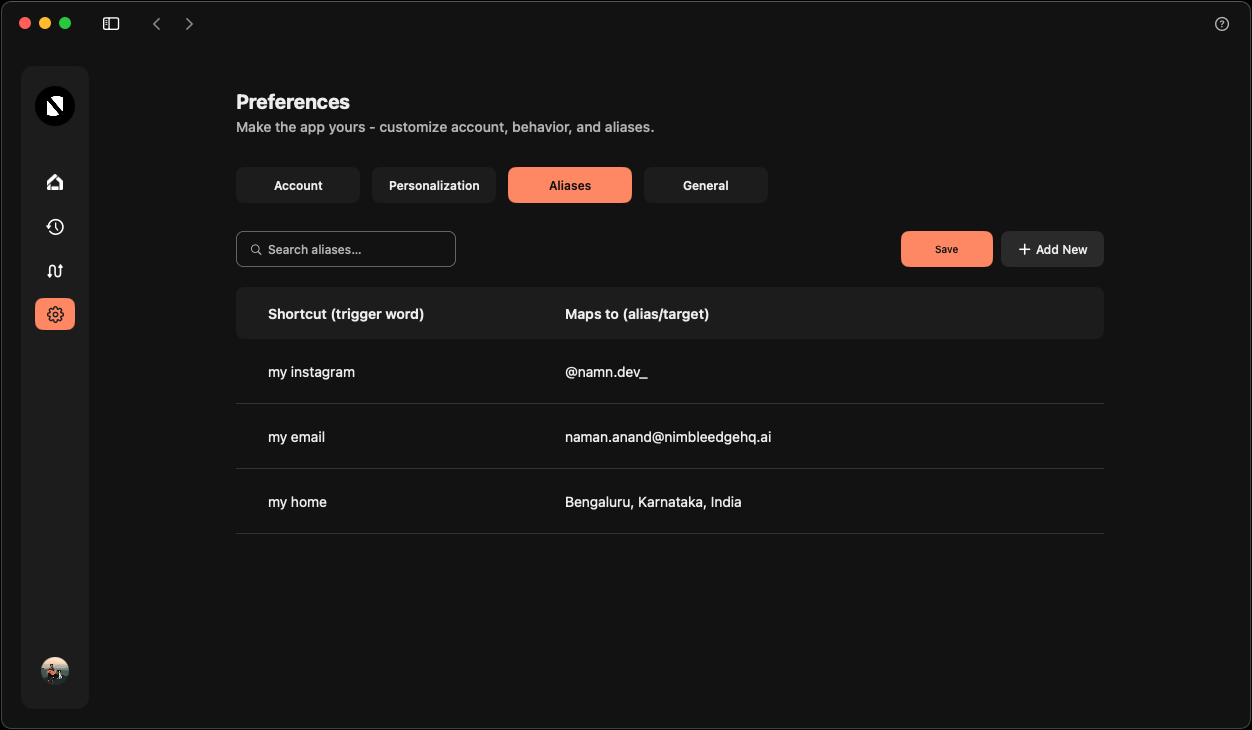Open the help question mark icon
The width and height of the screenshot is (1252, 730).
coord(1221,24)
